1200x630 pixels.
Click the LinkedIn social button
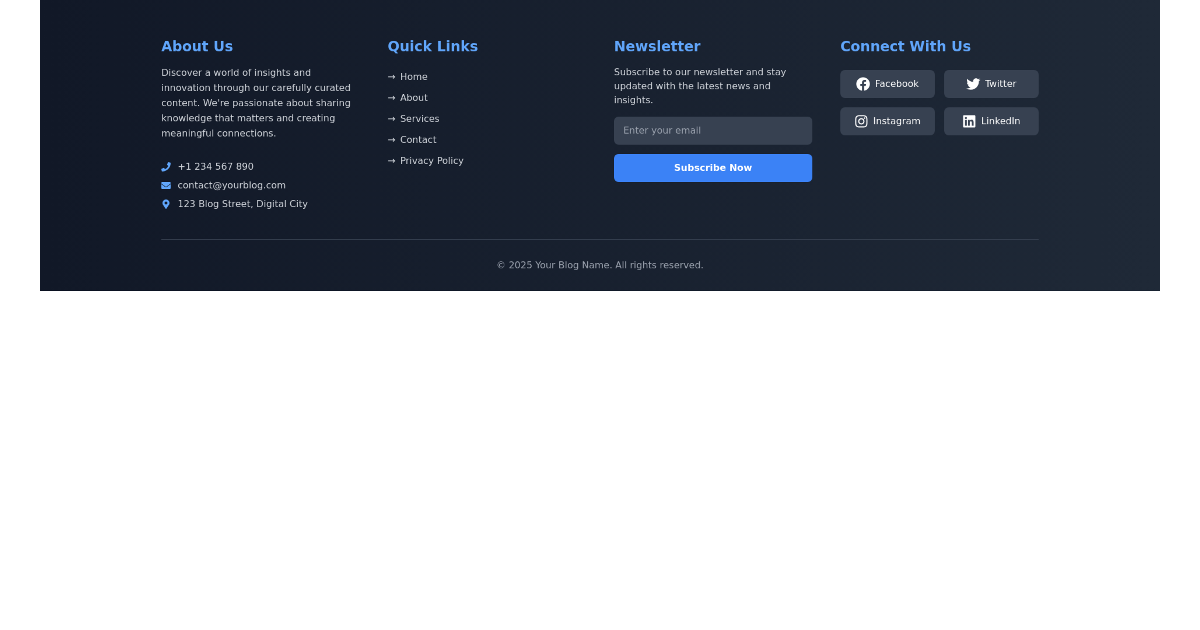991,121
